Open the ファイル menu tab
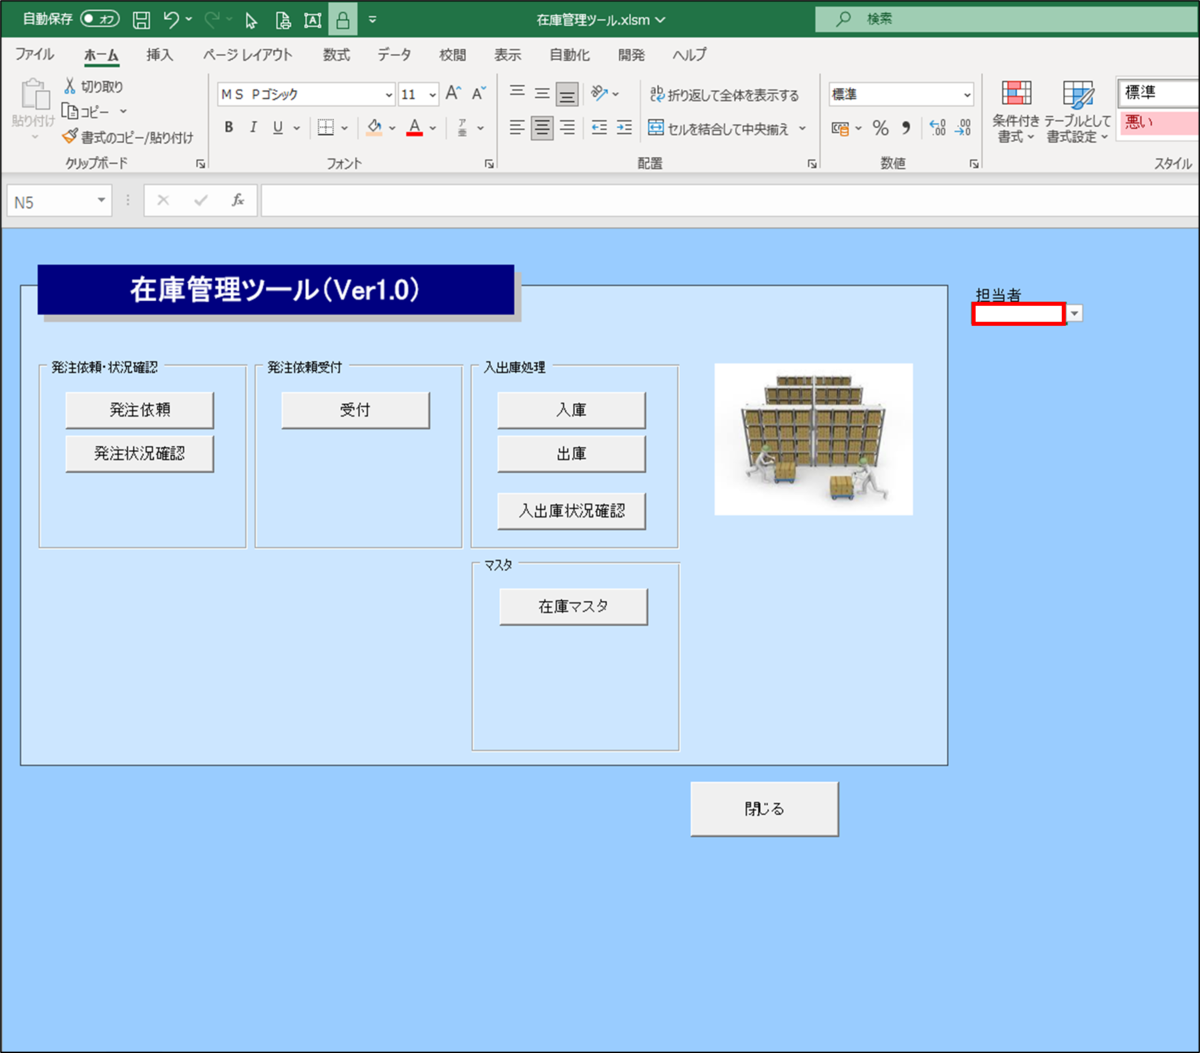This screenshot has width=1200, height=1053. (34, 55)
